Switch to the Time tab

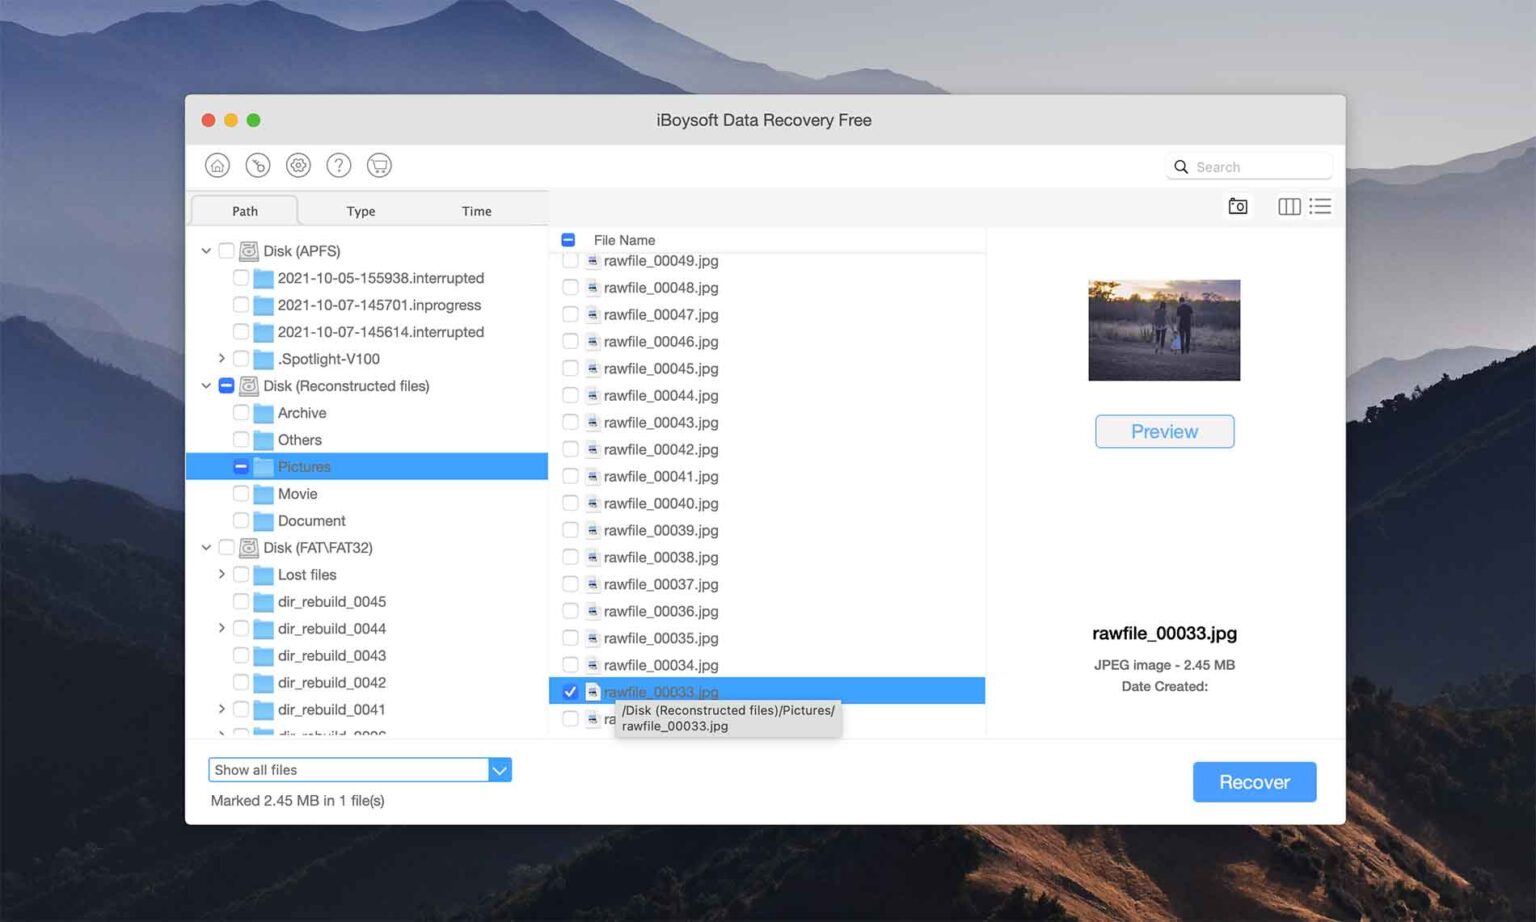click(477, 211)
